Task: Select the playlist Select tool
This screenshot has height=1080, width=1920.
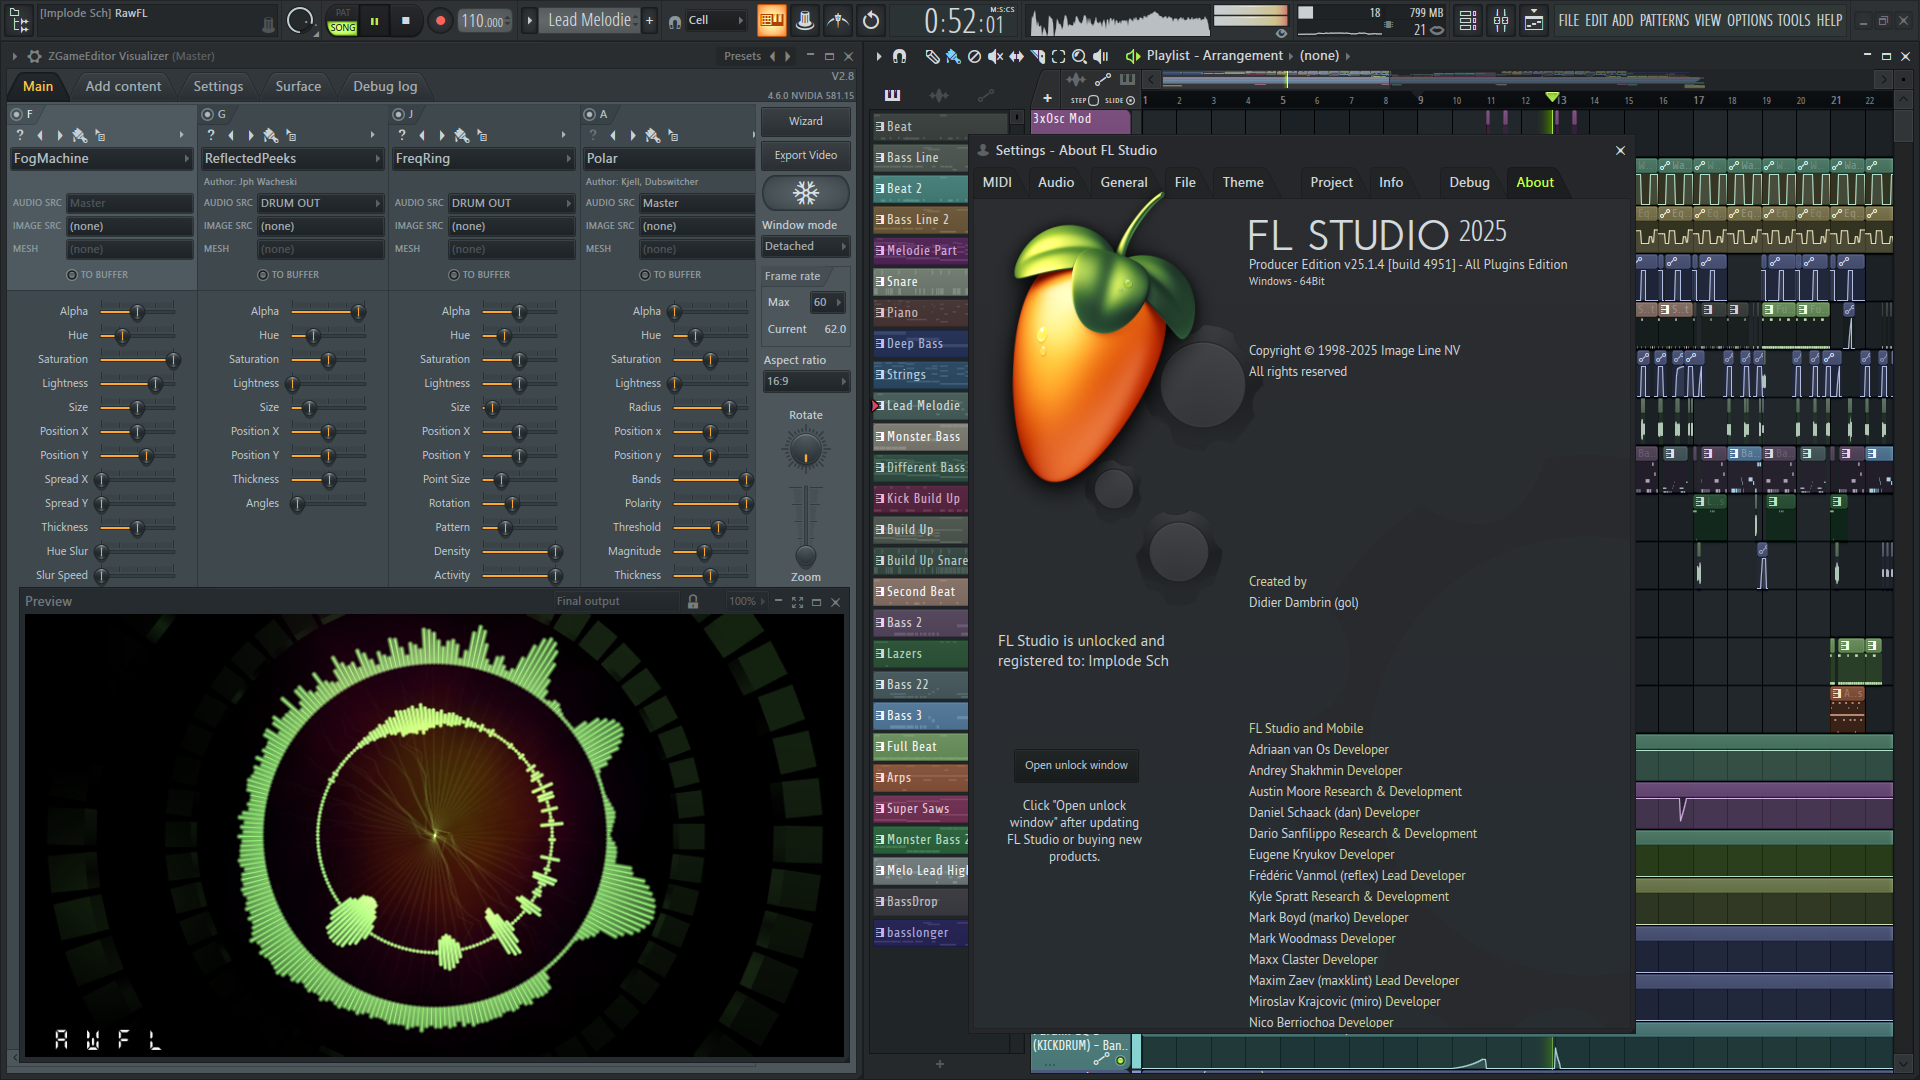Action: pyautogui.click(x=1058, y=56)
